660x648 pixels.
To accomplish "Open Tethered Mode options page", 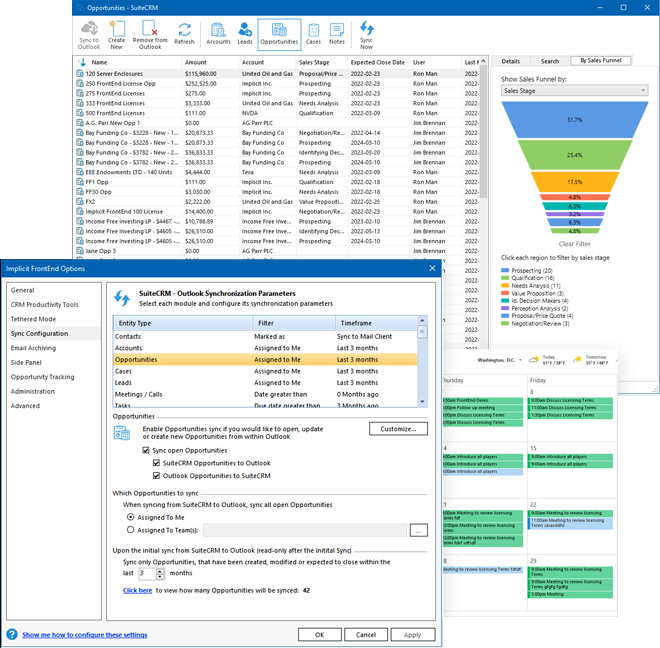I will click(33, 319).
